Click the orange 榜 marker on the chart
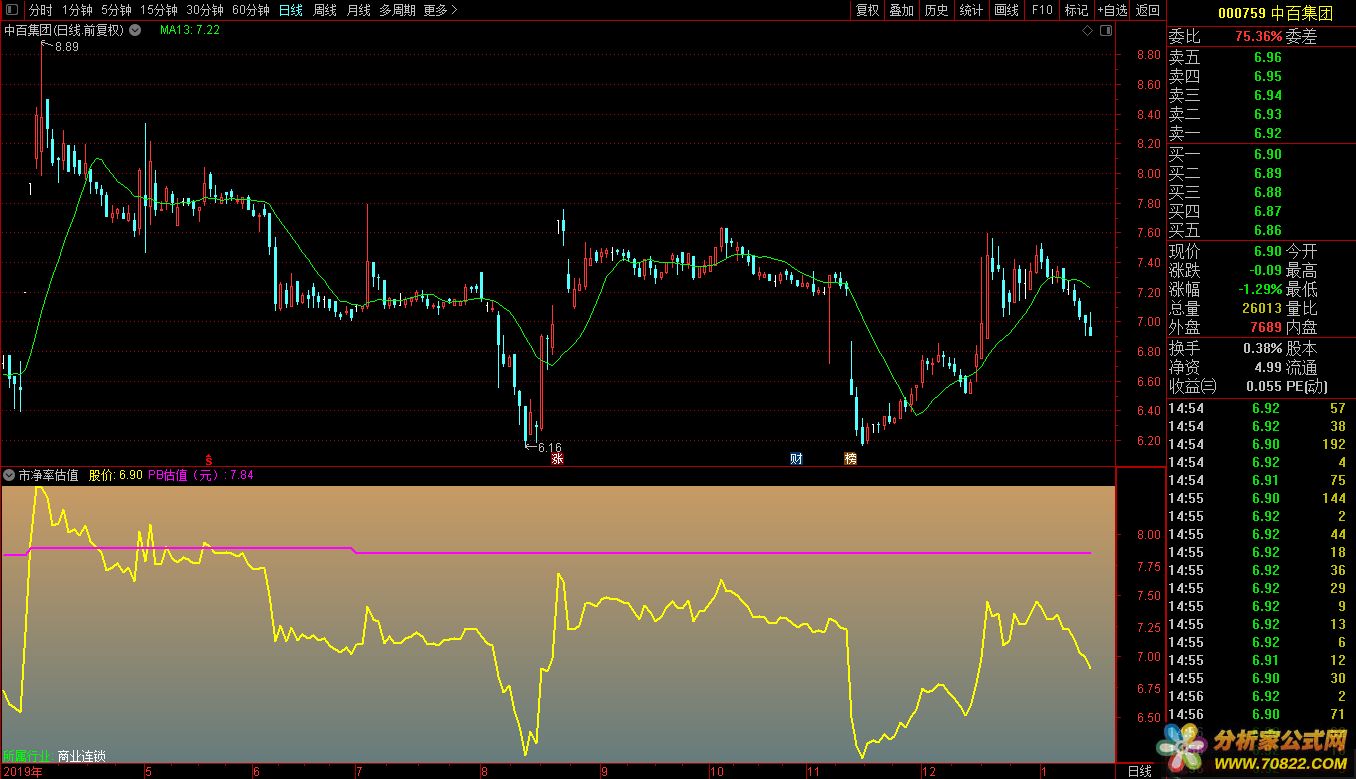The height and width of the screenshot is (779, 1356). click(850, 459)
